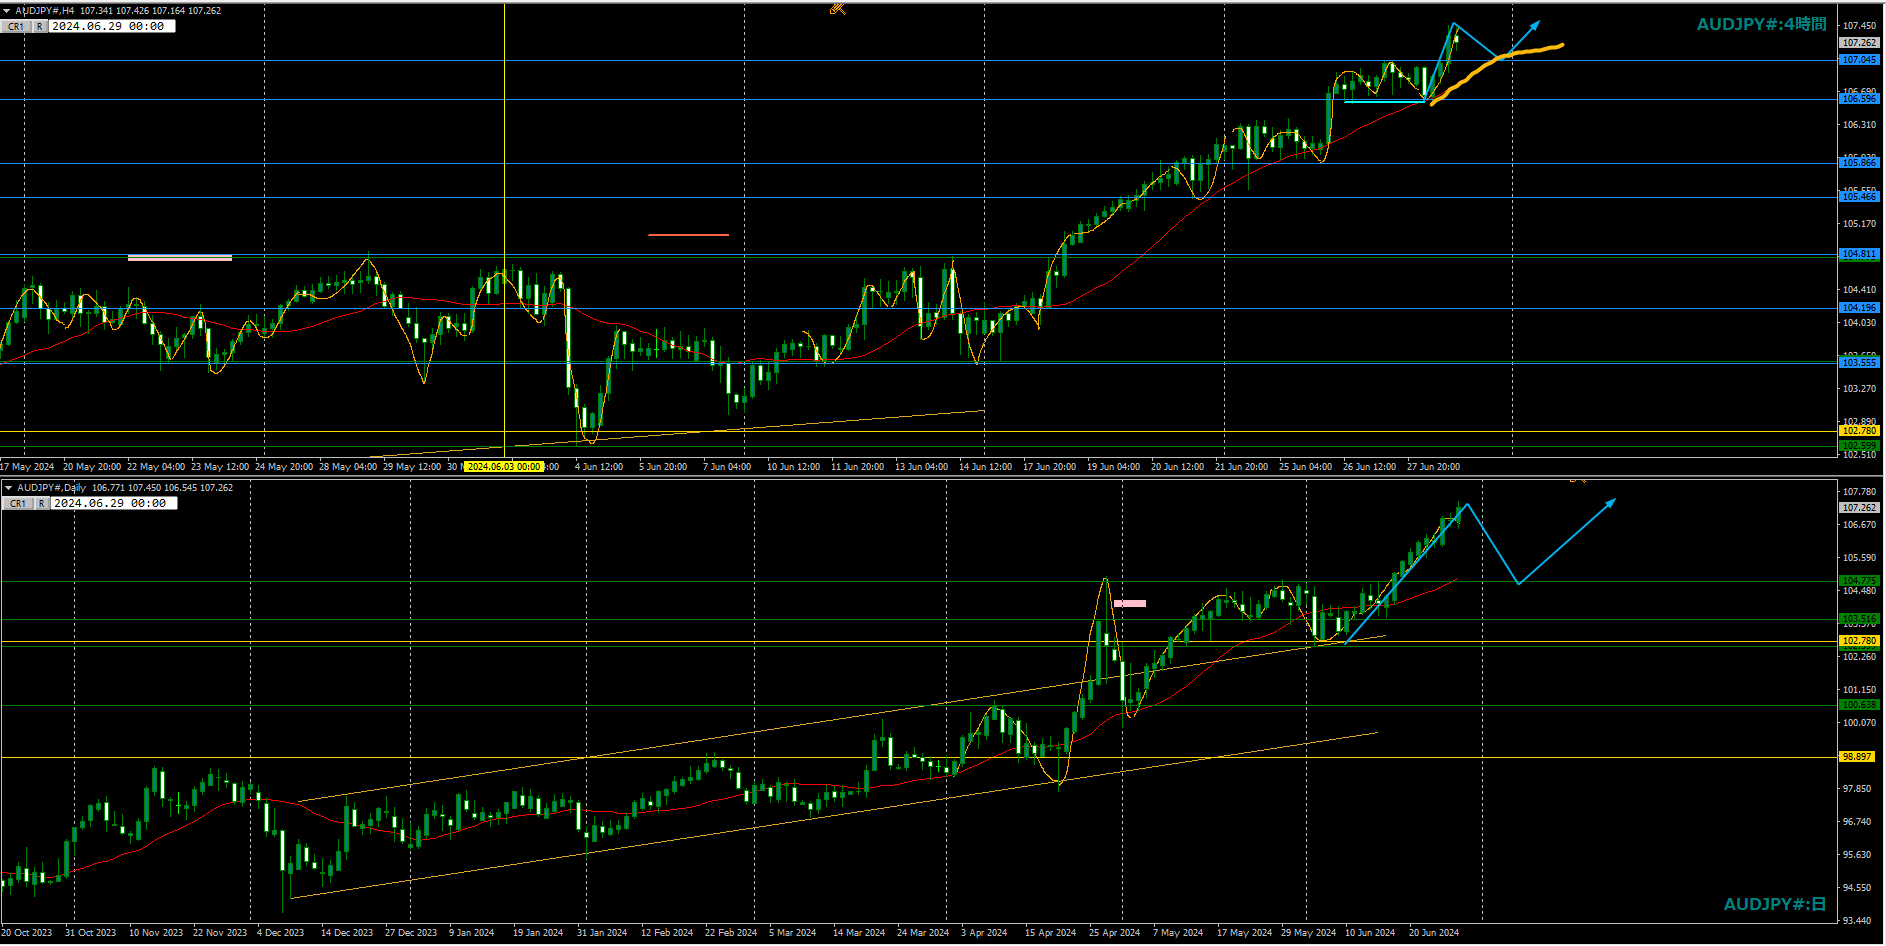Click the 105.170 scale value on H4 axis
Screen dimensions: 1886x946
tap(1859, 224)
